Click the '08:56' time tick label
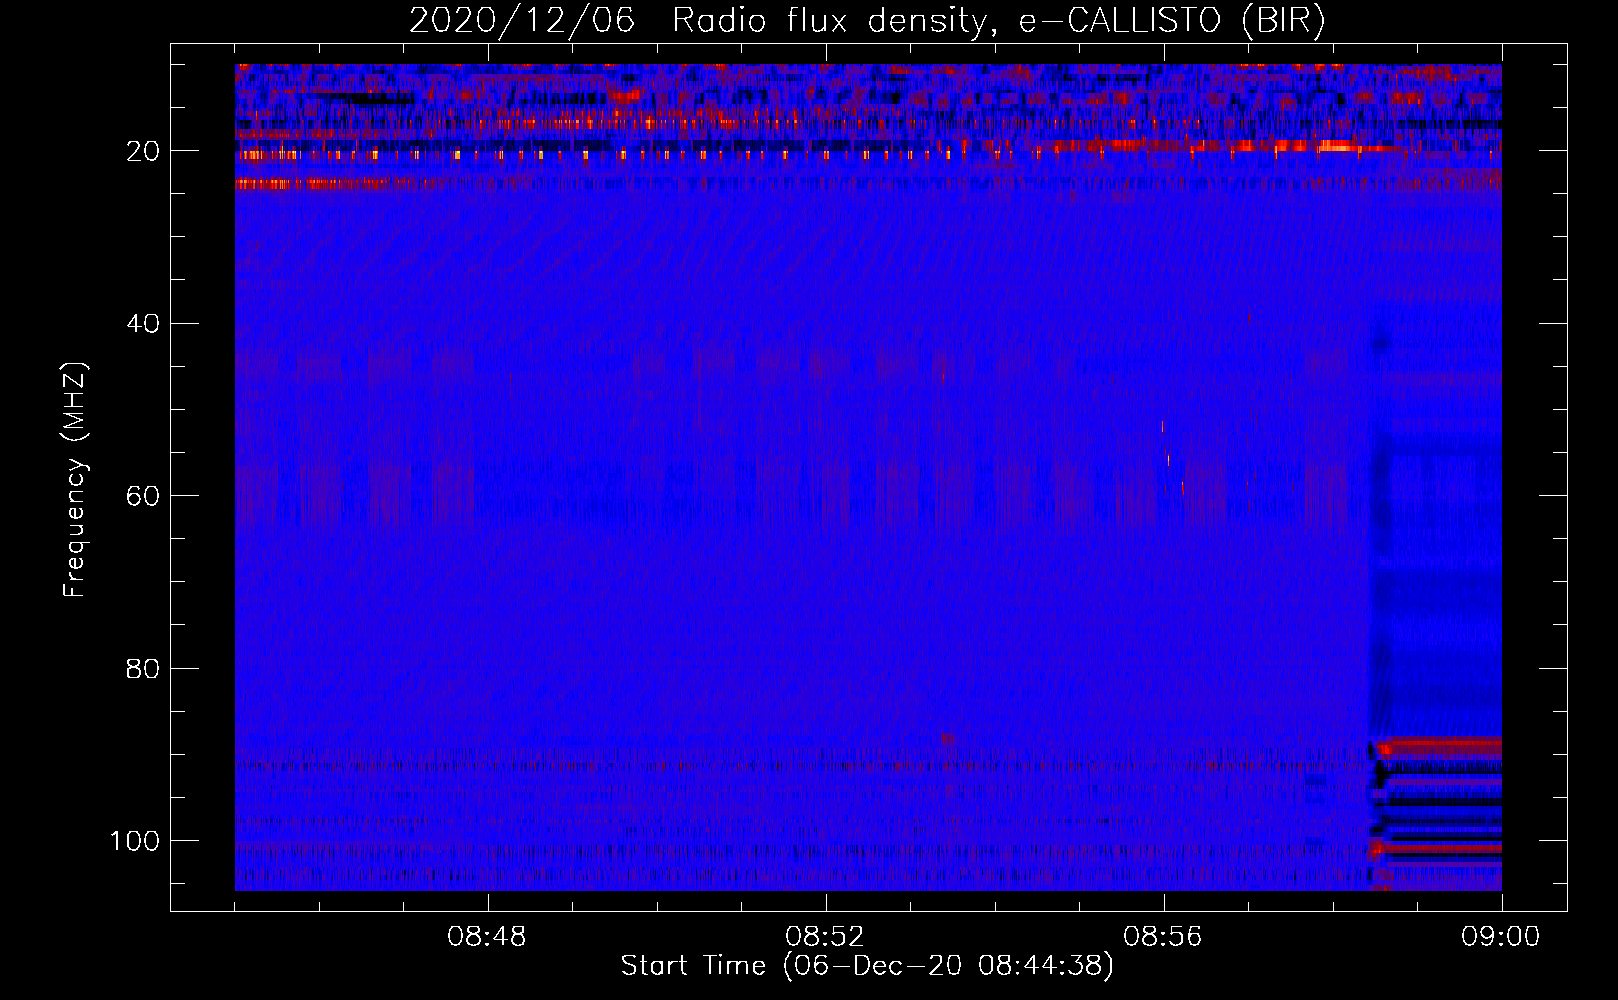 [x=1163, y=937]
